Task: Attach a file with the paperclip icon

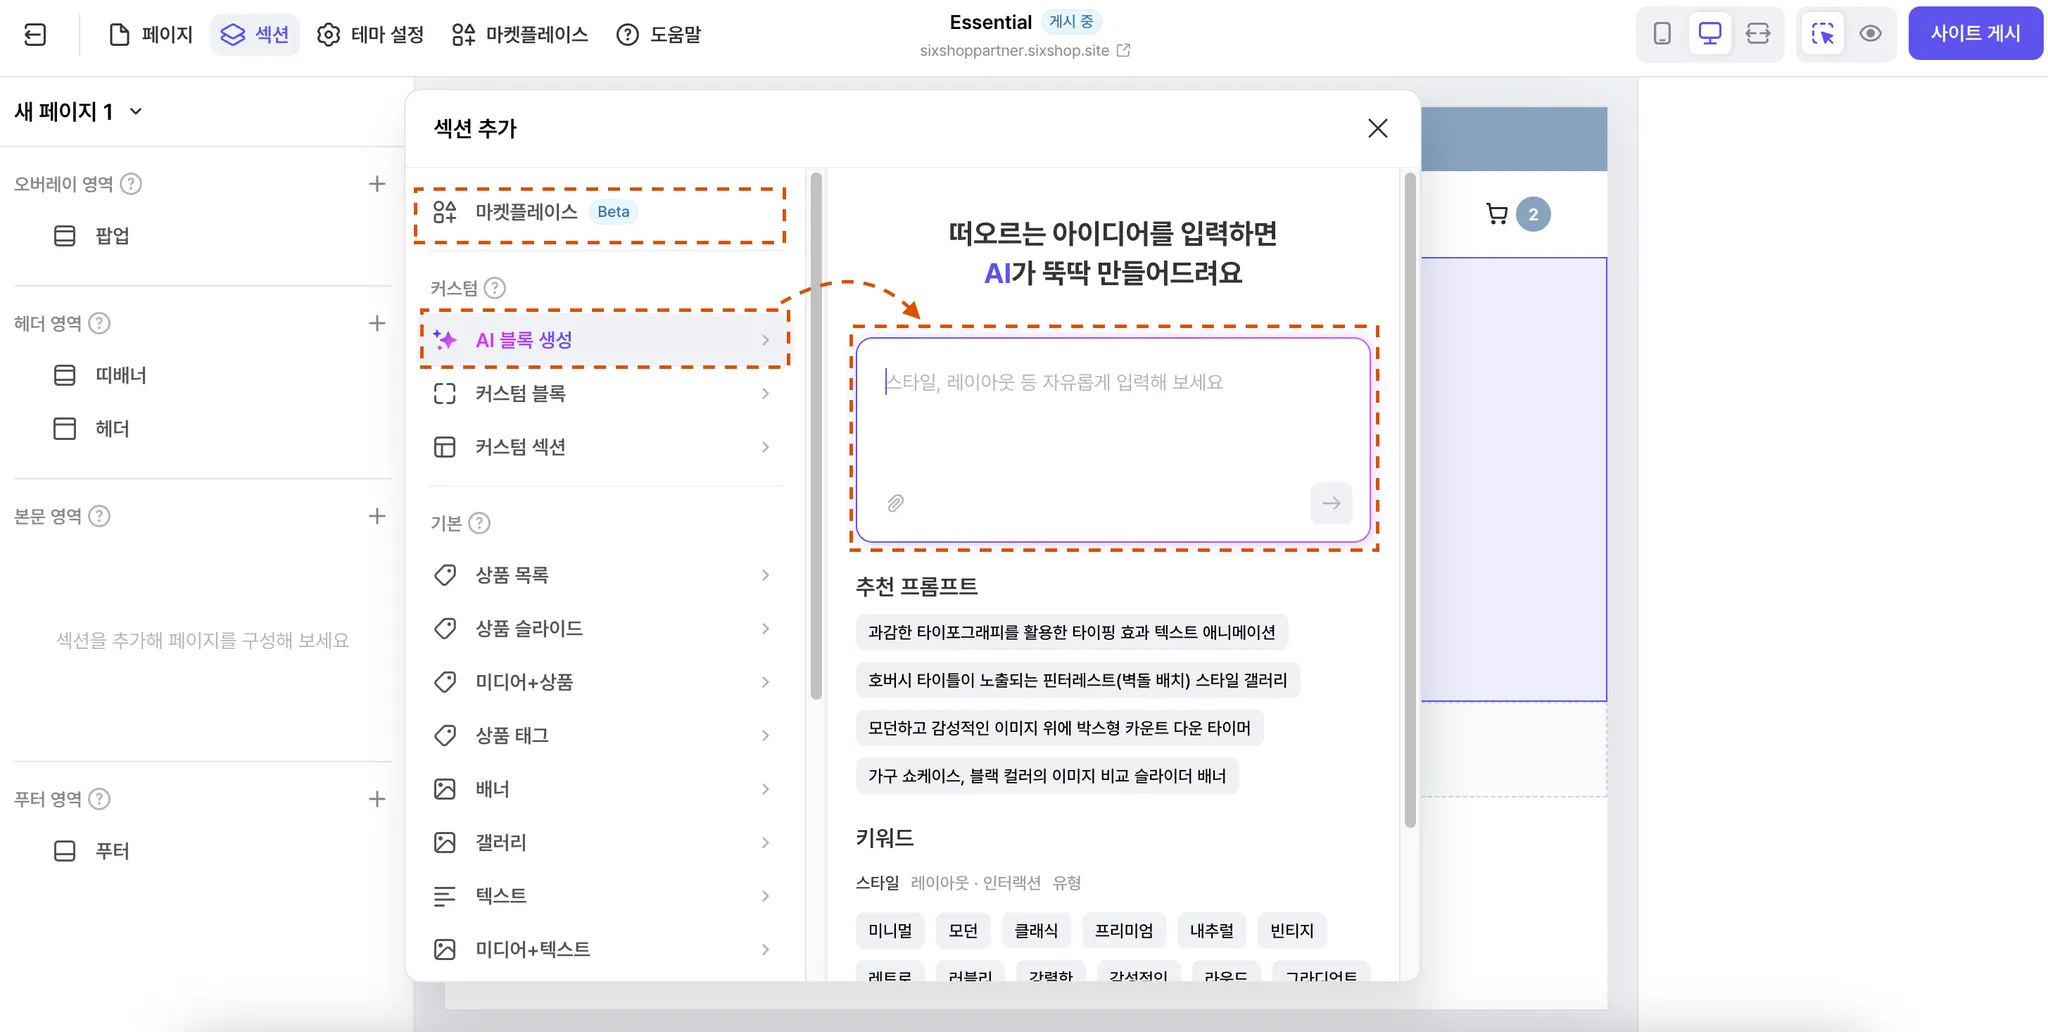Action: [895, 503]
